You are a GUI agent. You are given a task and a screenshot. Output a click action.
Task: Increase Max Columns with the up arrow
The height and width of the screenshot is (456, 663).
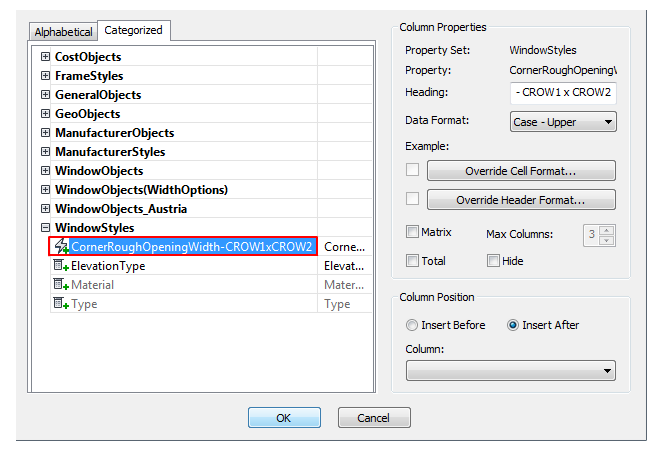(607, 231)
